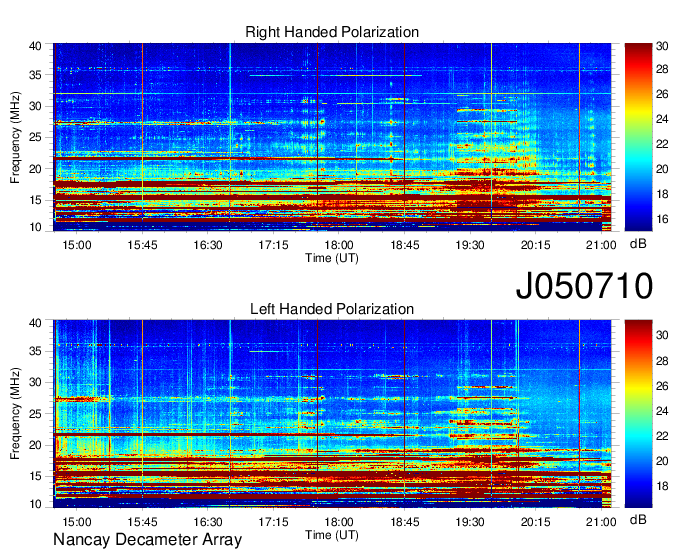Click the 35 MHz tick on the top plot

pos(35,75)
